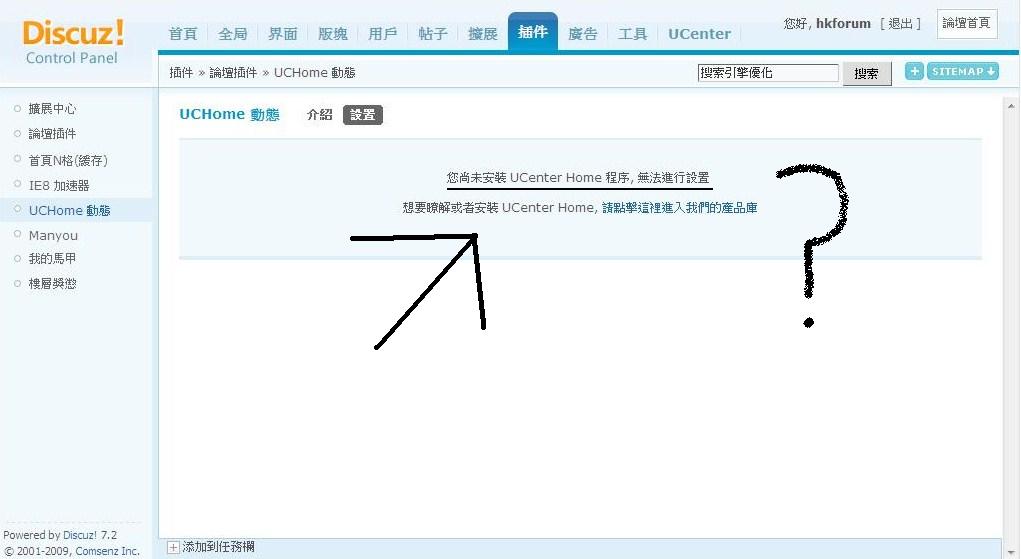Click the scrollbar up arrow
This screenshot has height=559, width=1021.
pyautogui.click(x=1011, y=106)
